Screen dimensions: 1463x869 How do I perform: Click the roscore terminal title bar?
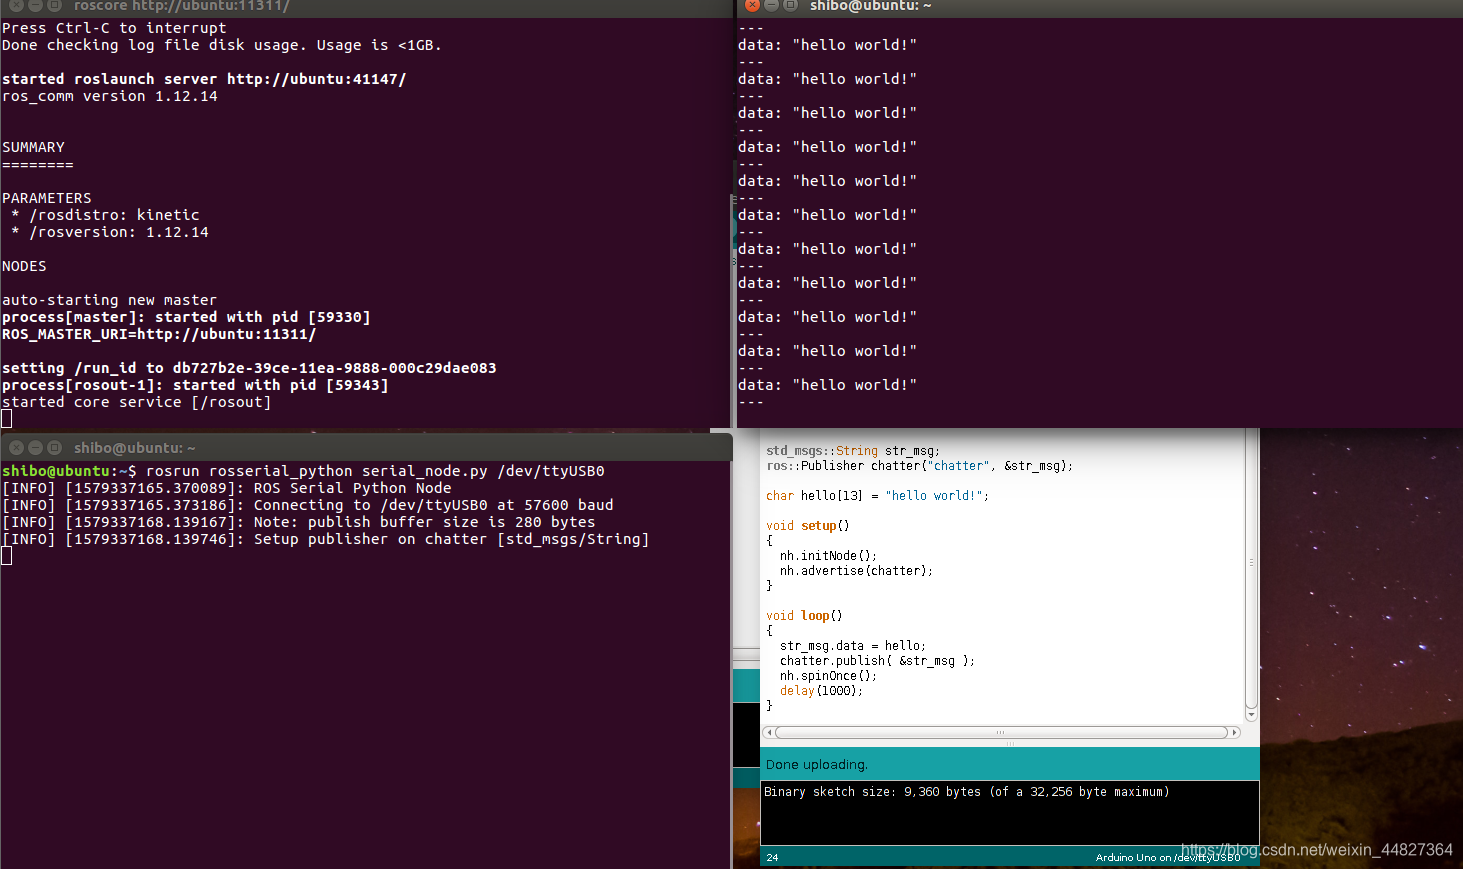[x=300, y=7]
